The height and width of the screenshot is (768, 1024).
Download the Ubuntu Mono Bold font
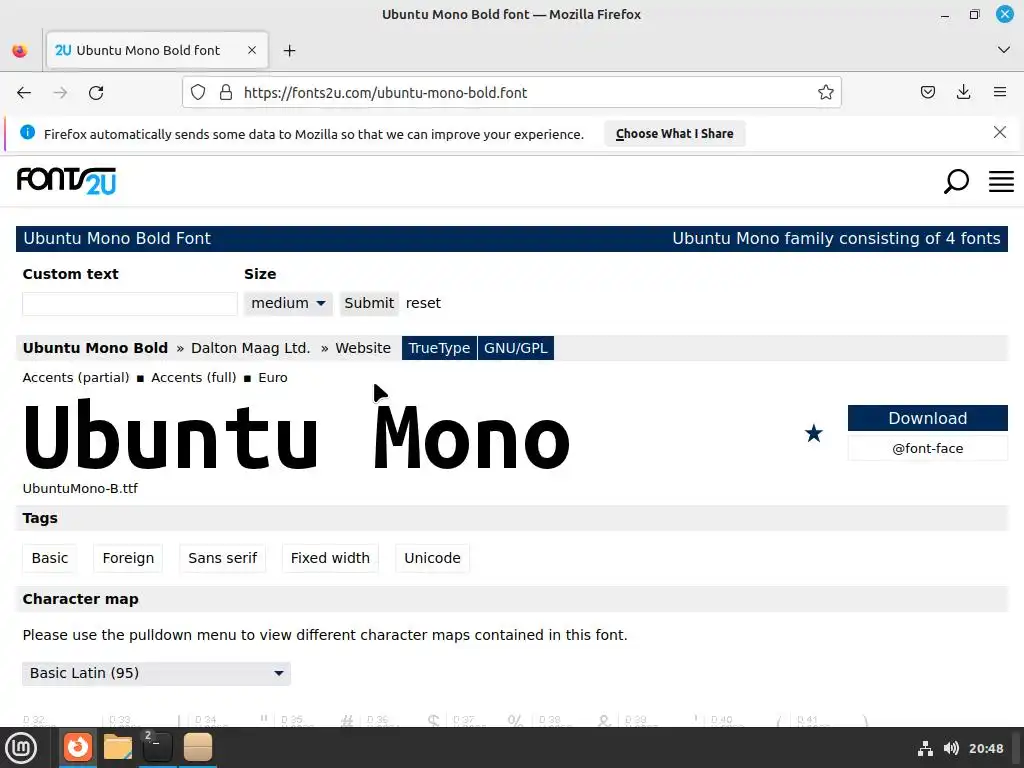(927, 418)
